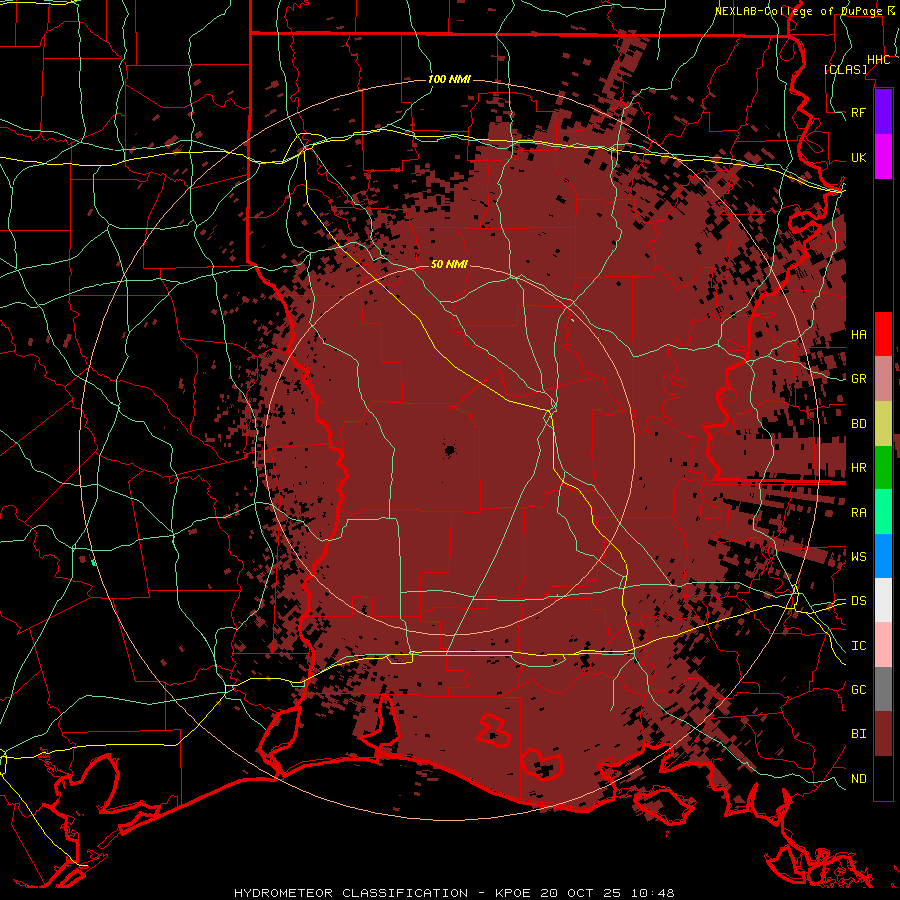Click the 'HHC' product label
This screenshot has height=900, width=900.
tap(878, 60)
